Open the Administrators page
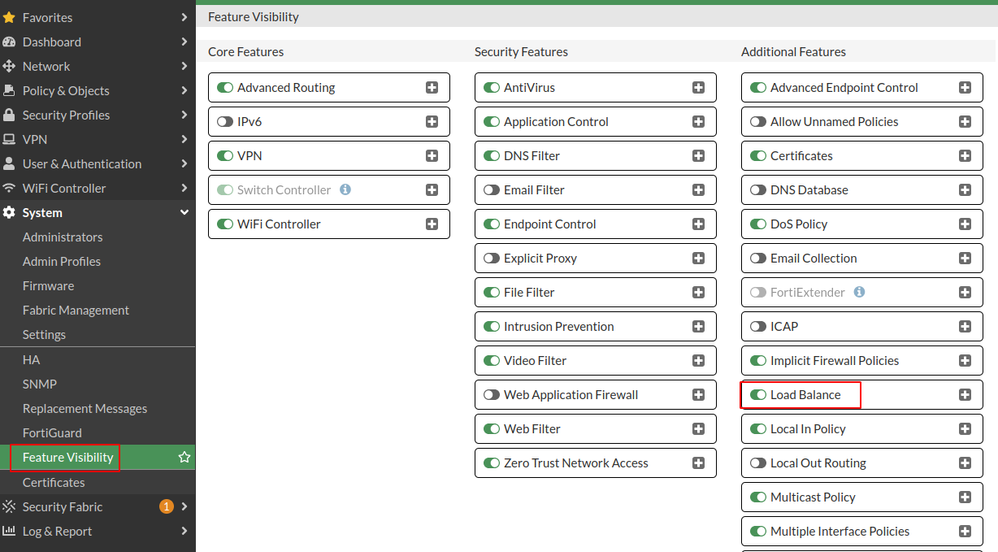This screenshot has width=998, height=552. pyautogui.click(x=62, y=237)
